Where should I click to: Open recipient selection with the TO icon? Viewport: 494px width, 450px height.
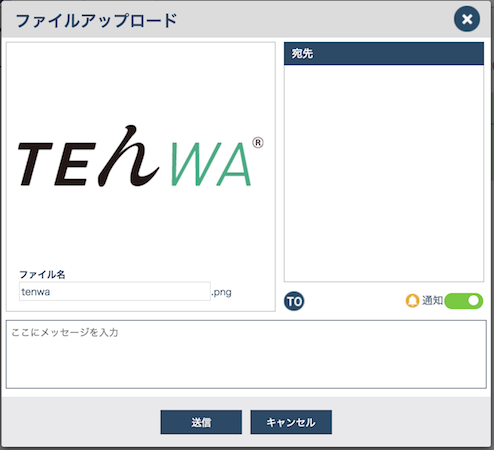294,301
